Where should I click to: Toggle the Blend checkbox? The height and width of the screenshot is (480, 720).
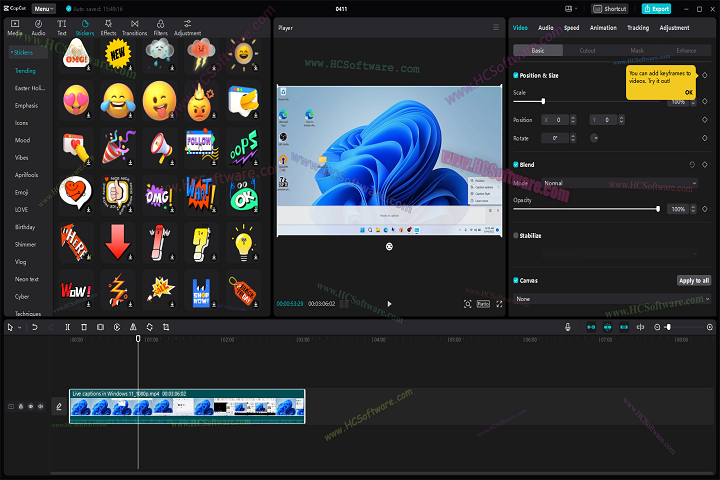click(x=516, y=164)
